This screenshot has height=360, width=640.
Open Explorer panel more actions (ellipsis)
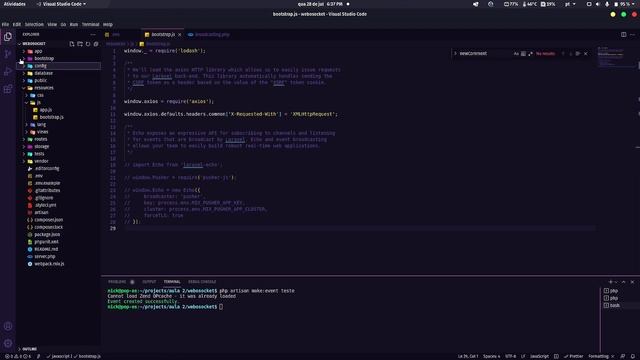click(93, 34)
